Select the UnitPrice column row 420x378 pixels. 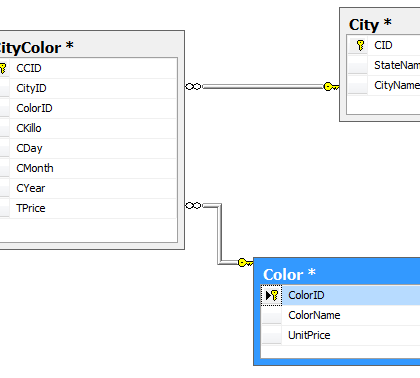tap(341, 335)
